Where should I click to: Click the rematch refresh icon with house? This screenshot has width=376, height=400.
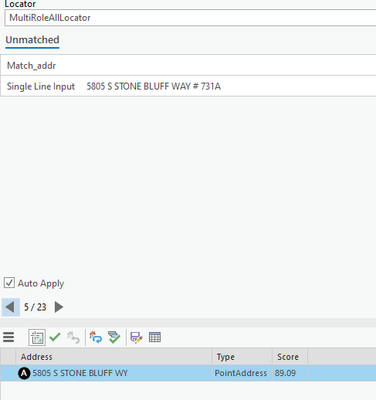point(96,337)
